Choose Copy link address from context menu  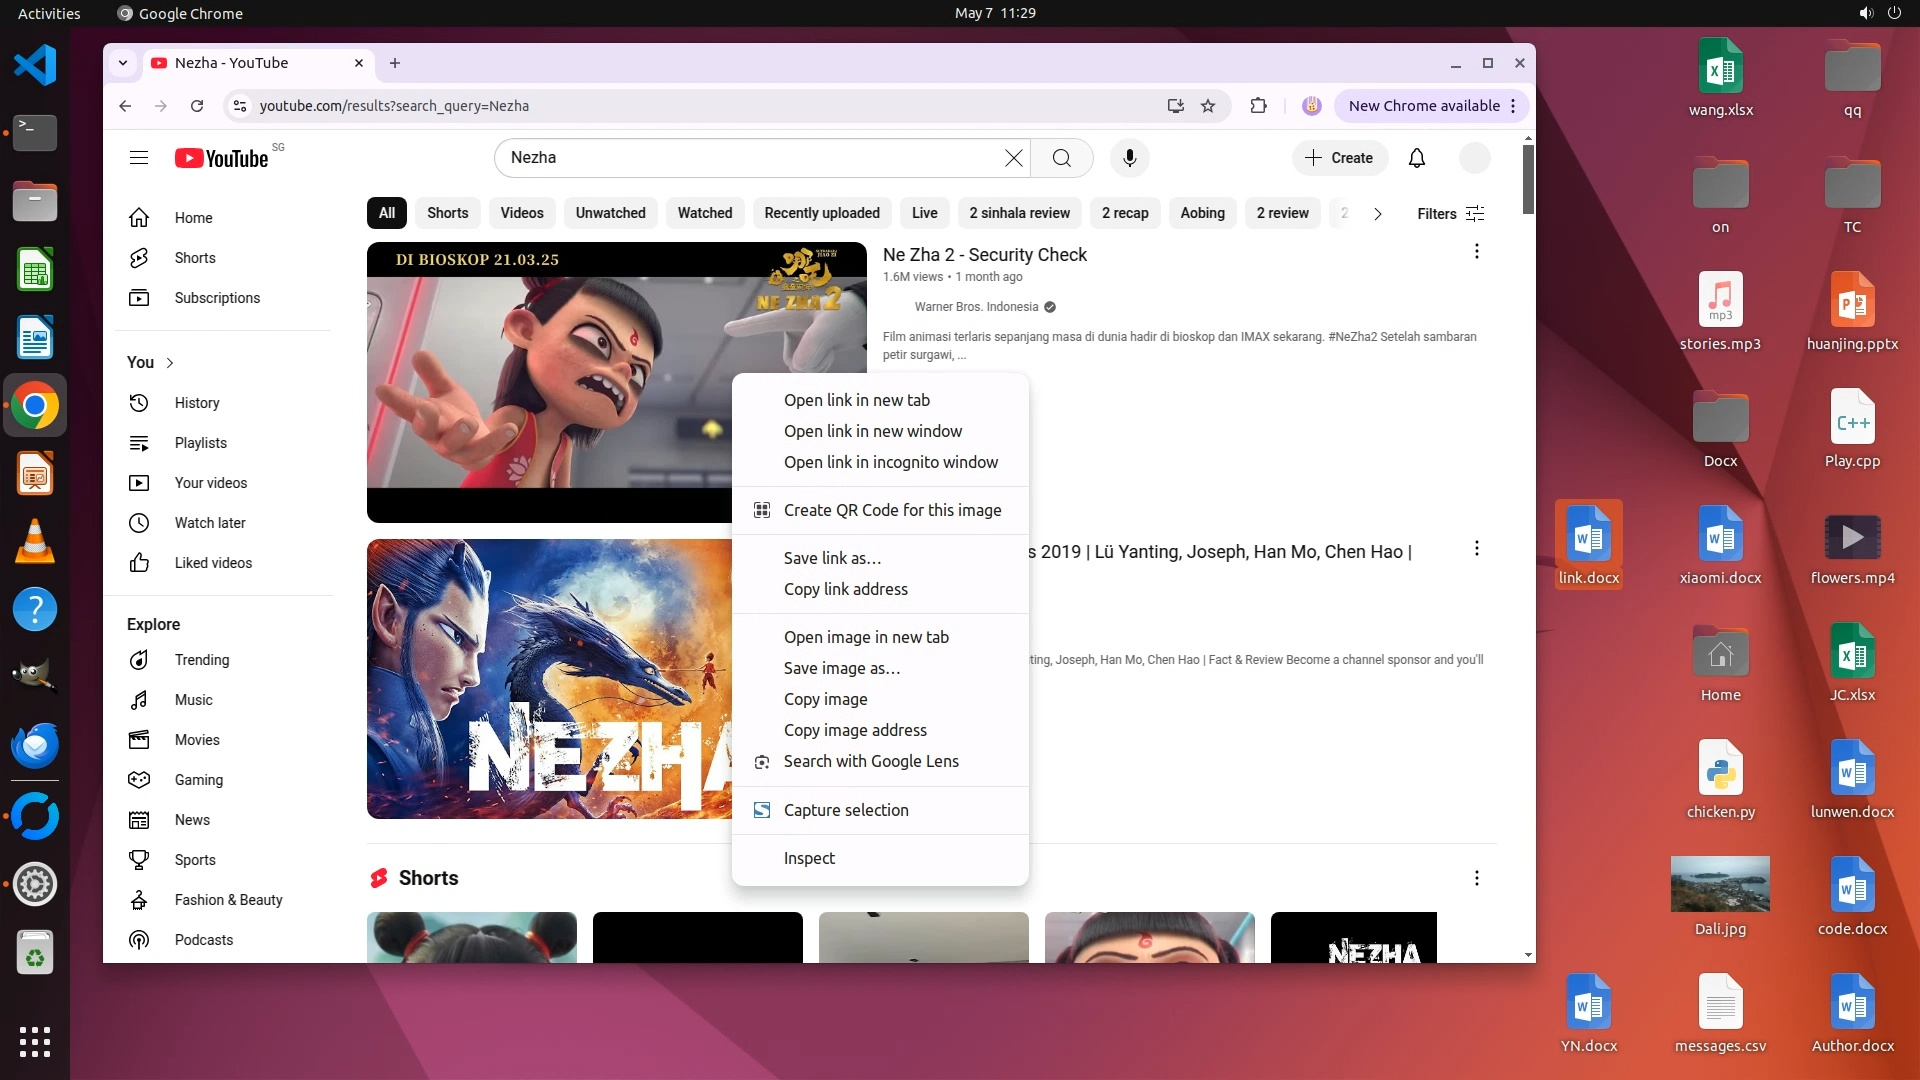[x=845, y=589]
